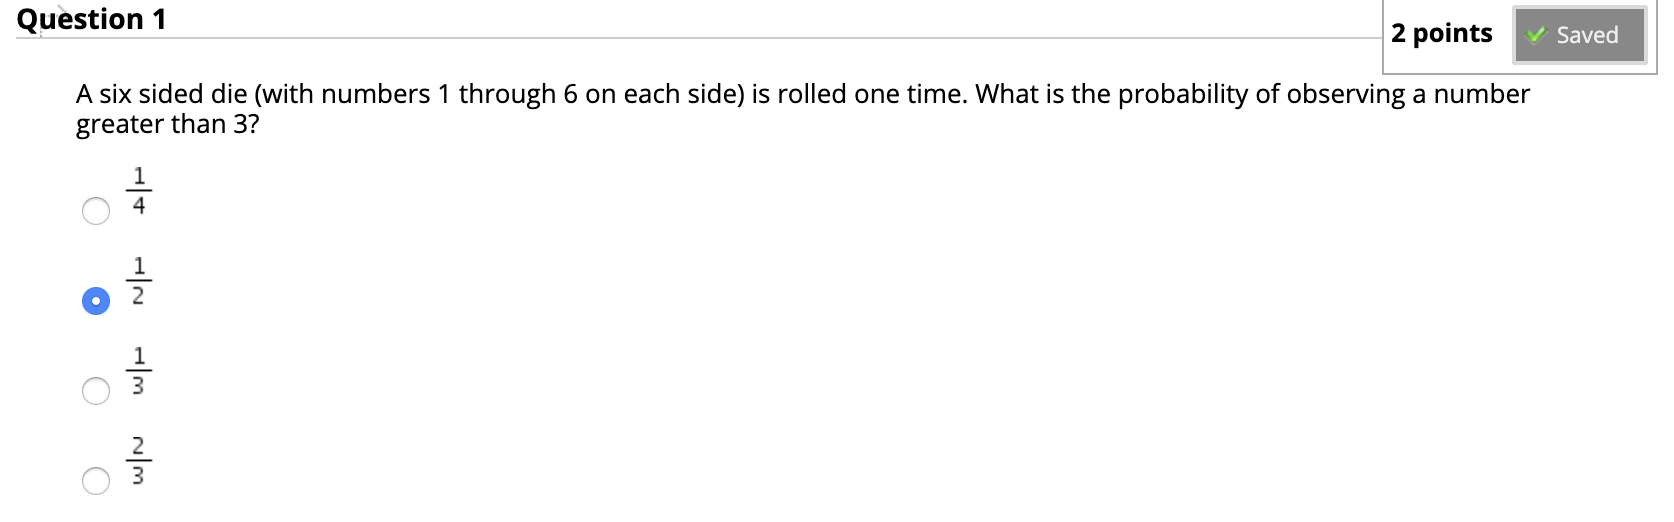The height and width of the screenshot is (522, 1674).
Task: Click the text greater than 3?
Action: [x=167, y=125]
